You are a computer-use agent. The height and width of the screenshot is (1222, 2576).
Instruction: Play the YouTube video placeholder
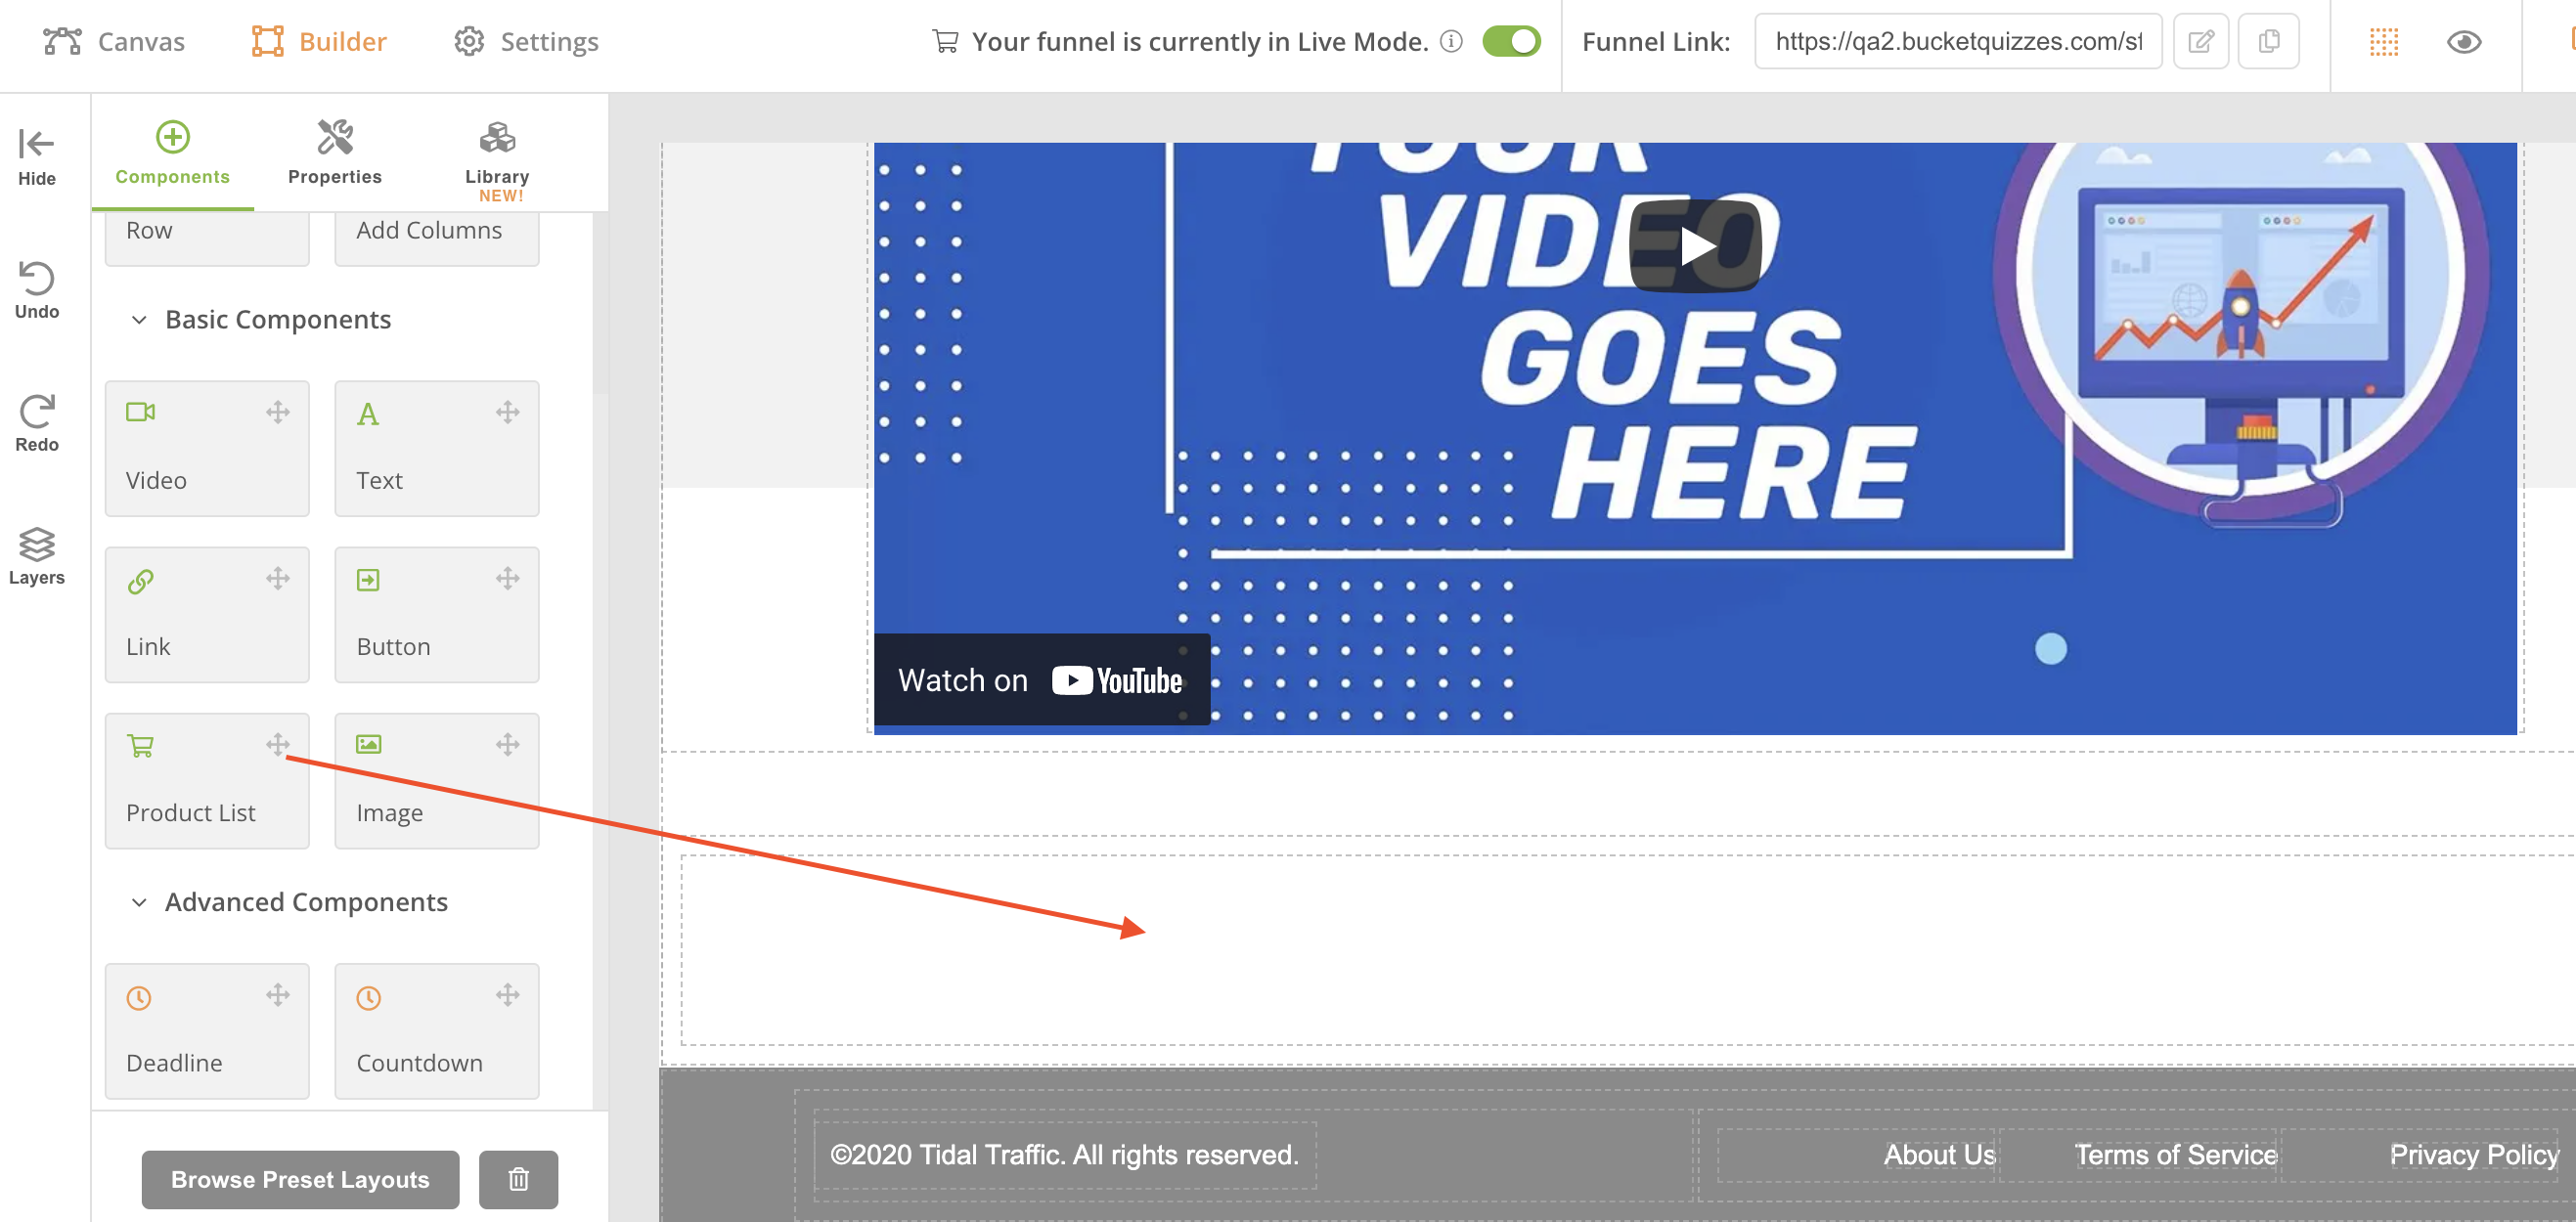tap(1695, 246)
